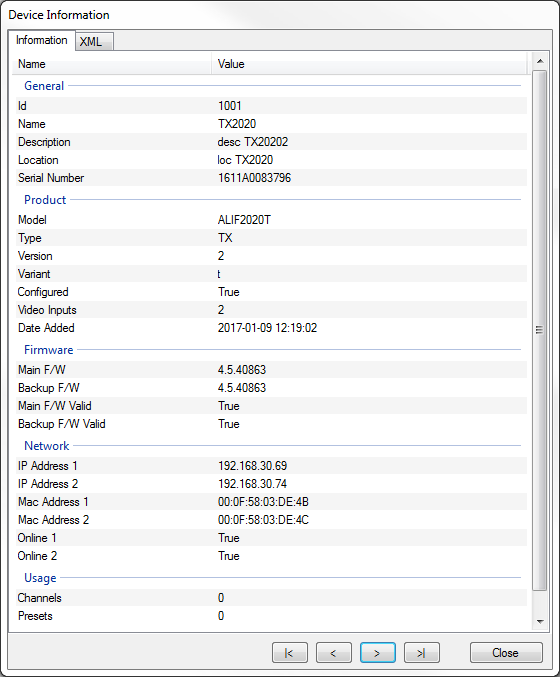Go to the next device record
This screenshot has width=560, height=677.
[377, 652]
